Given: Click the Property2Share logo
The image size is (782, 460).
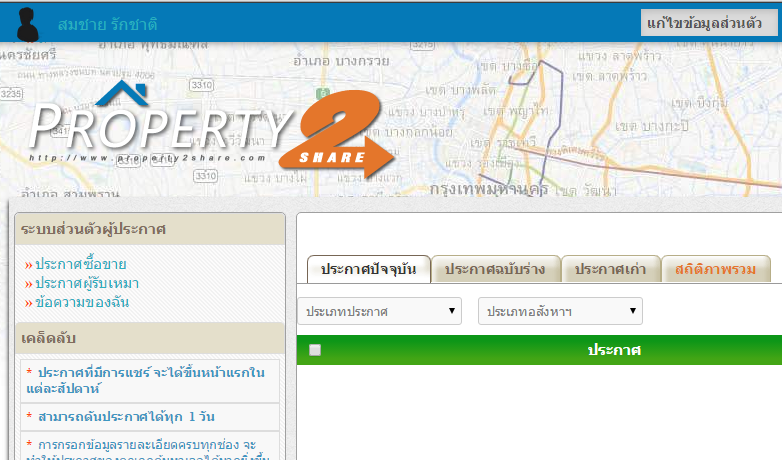Looking at the screenshot, I should pyautogui.click(x=212, y=130).
